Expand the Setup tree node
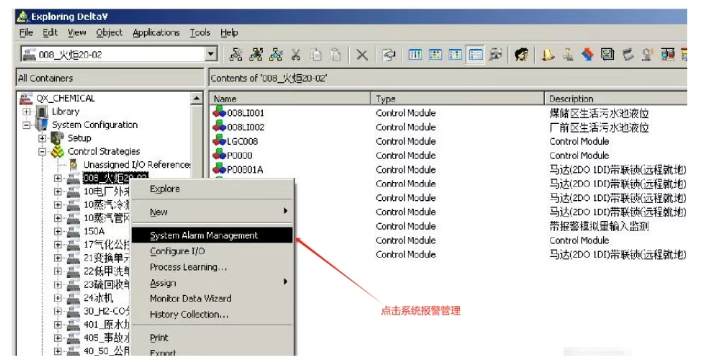This screenshot has height=360, width=727. (x=43, y=138)
